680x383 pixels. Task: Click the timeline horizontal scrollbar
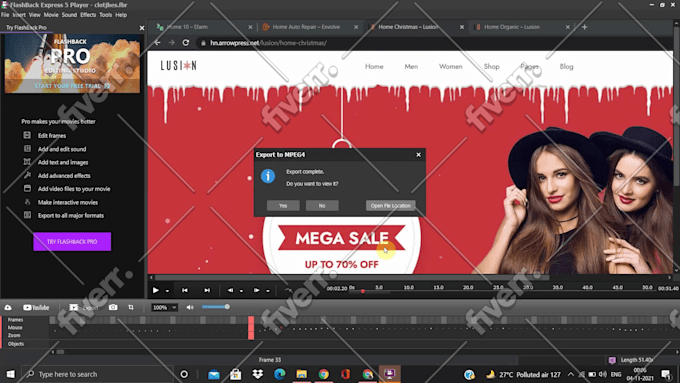60,352
